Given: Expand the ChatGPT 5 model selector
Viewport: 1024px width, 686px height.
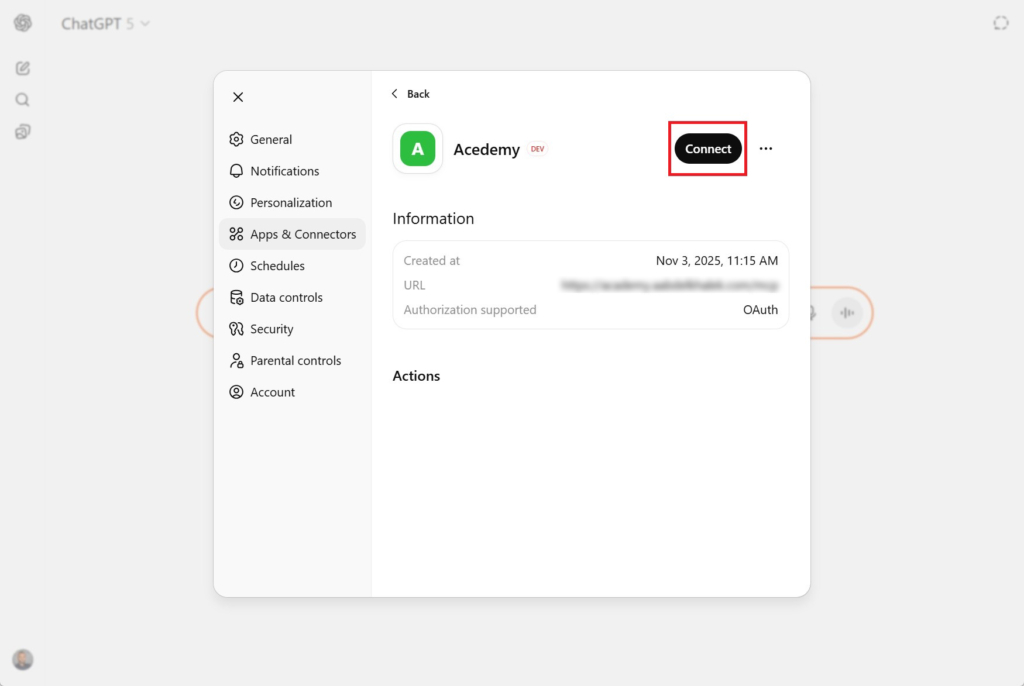Looking at the screenshot, I should coord(105,23).
